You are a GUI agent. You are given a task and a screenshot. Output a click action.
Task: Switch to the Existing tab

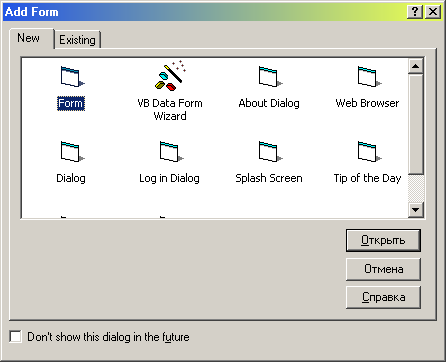pyautogui.click(x=77, y=40)
